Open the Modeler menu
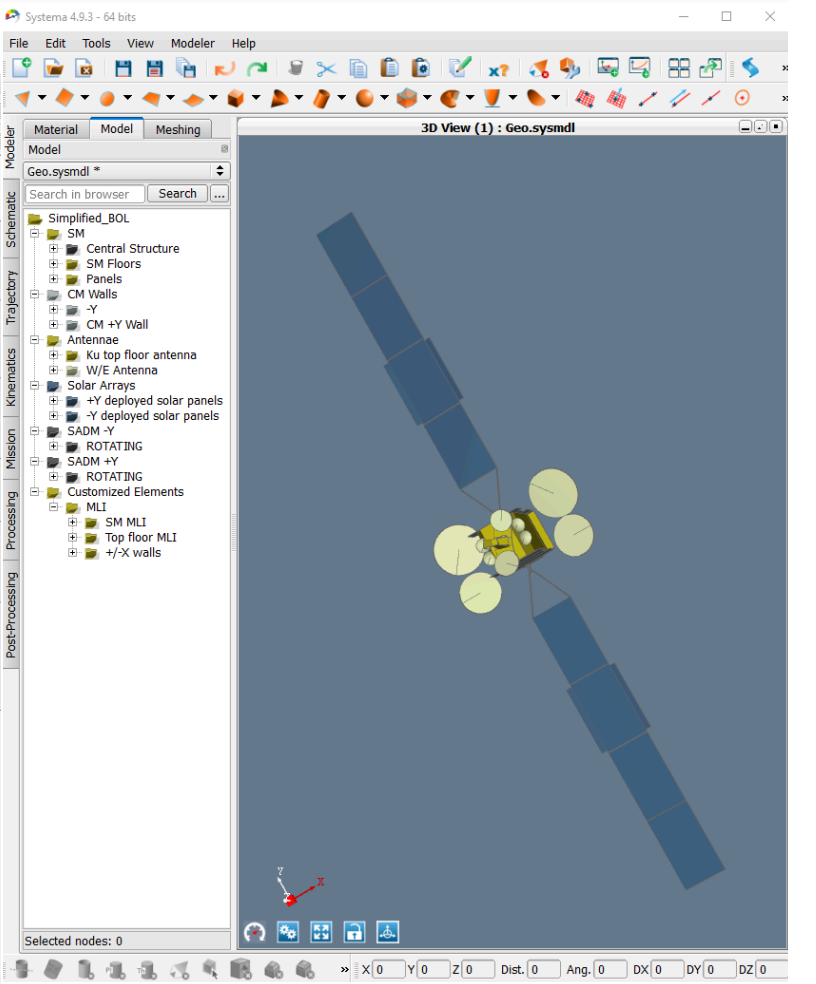Viewport: 816px width, 984px height. click(193, 43)
